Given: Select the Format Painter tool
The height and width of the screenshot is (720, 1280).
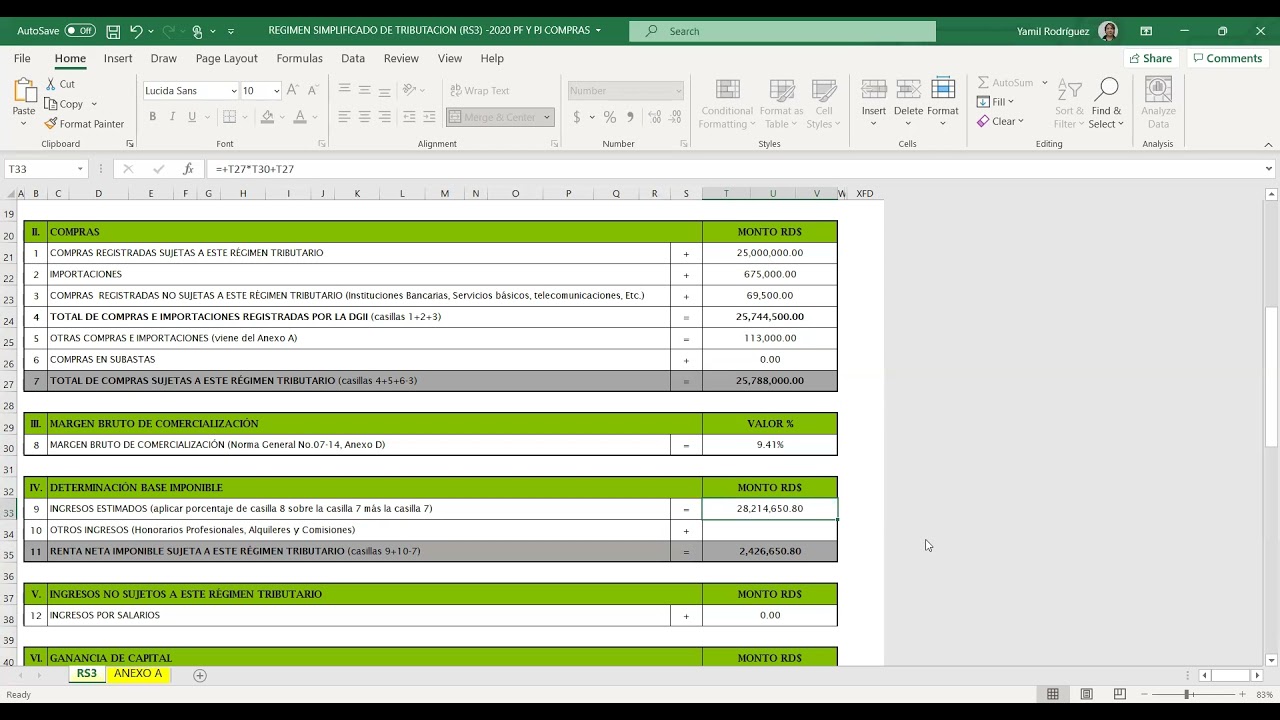Looking at the screenshot, I should pos(84,124).
